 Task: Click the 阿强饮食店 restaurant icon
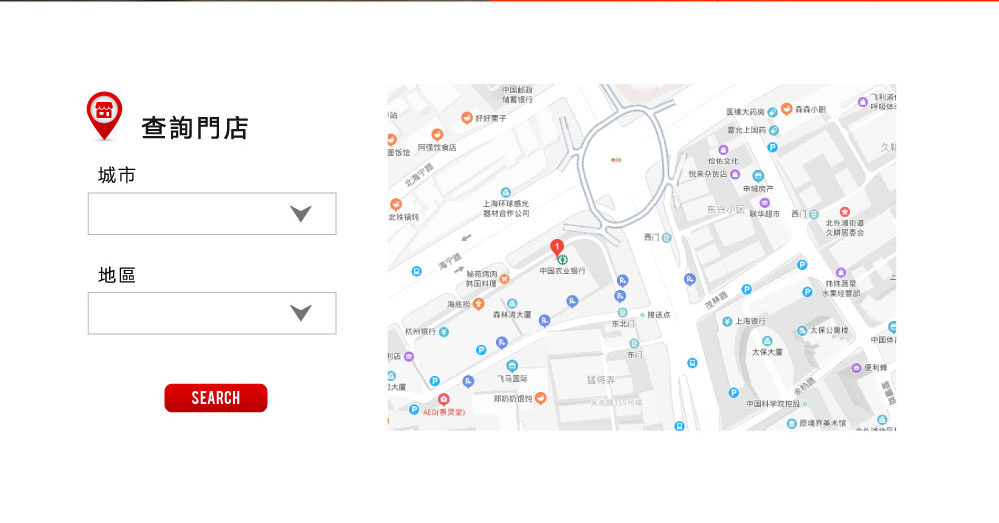[436, 135]
